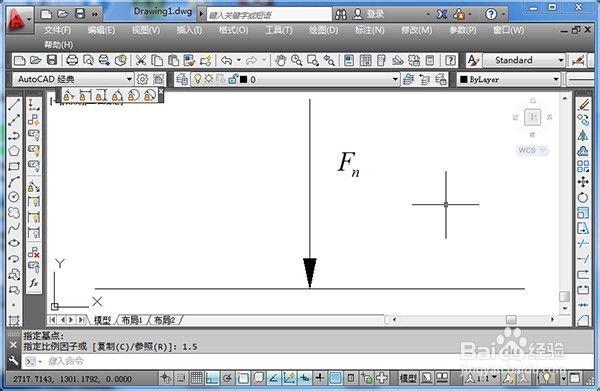Viewport: 600px width, 391px height.
Task: Click the keyword search box in title bar
Action: [x=269, y=15]
